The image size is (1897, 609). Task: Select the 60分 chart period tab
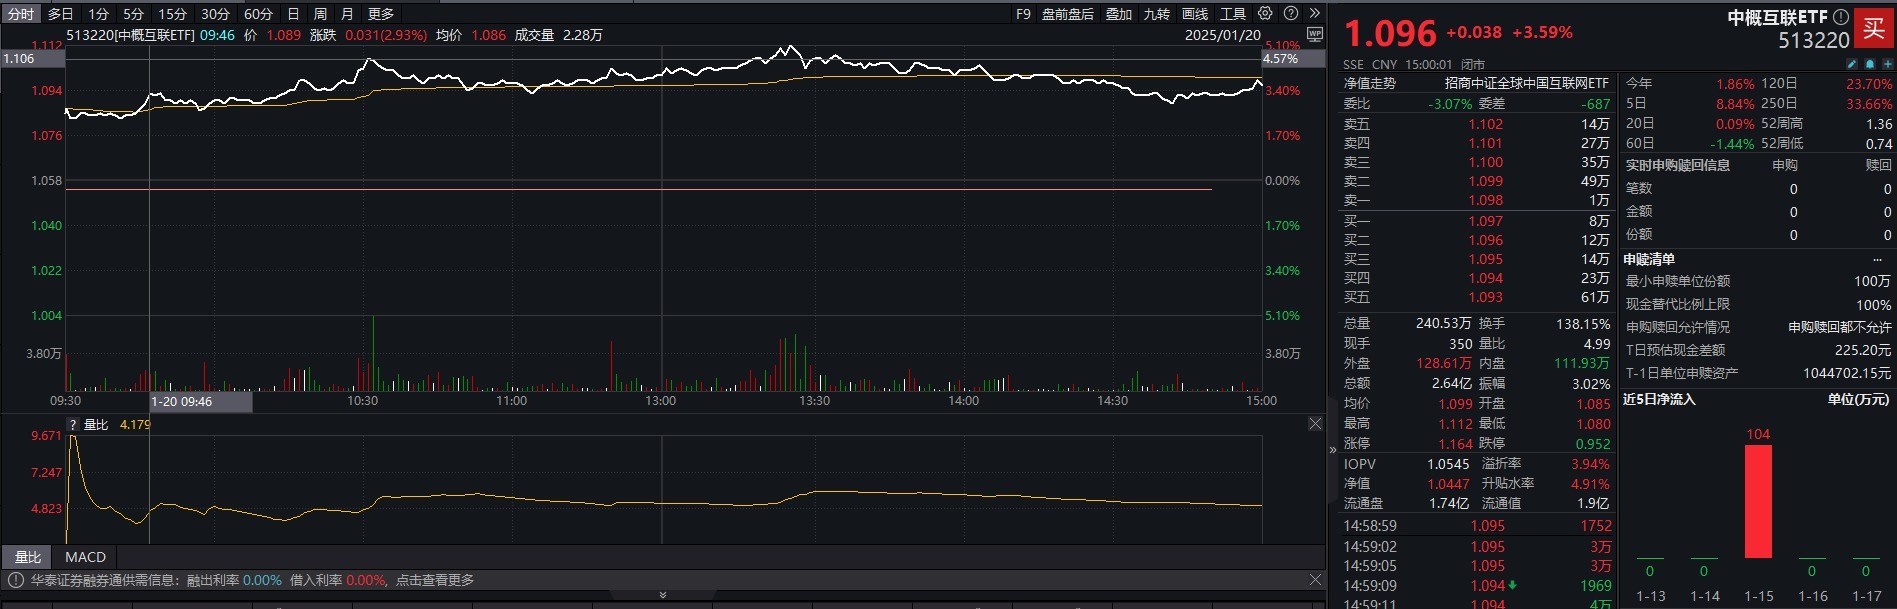pyautogui.click(x=258, y=14)
